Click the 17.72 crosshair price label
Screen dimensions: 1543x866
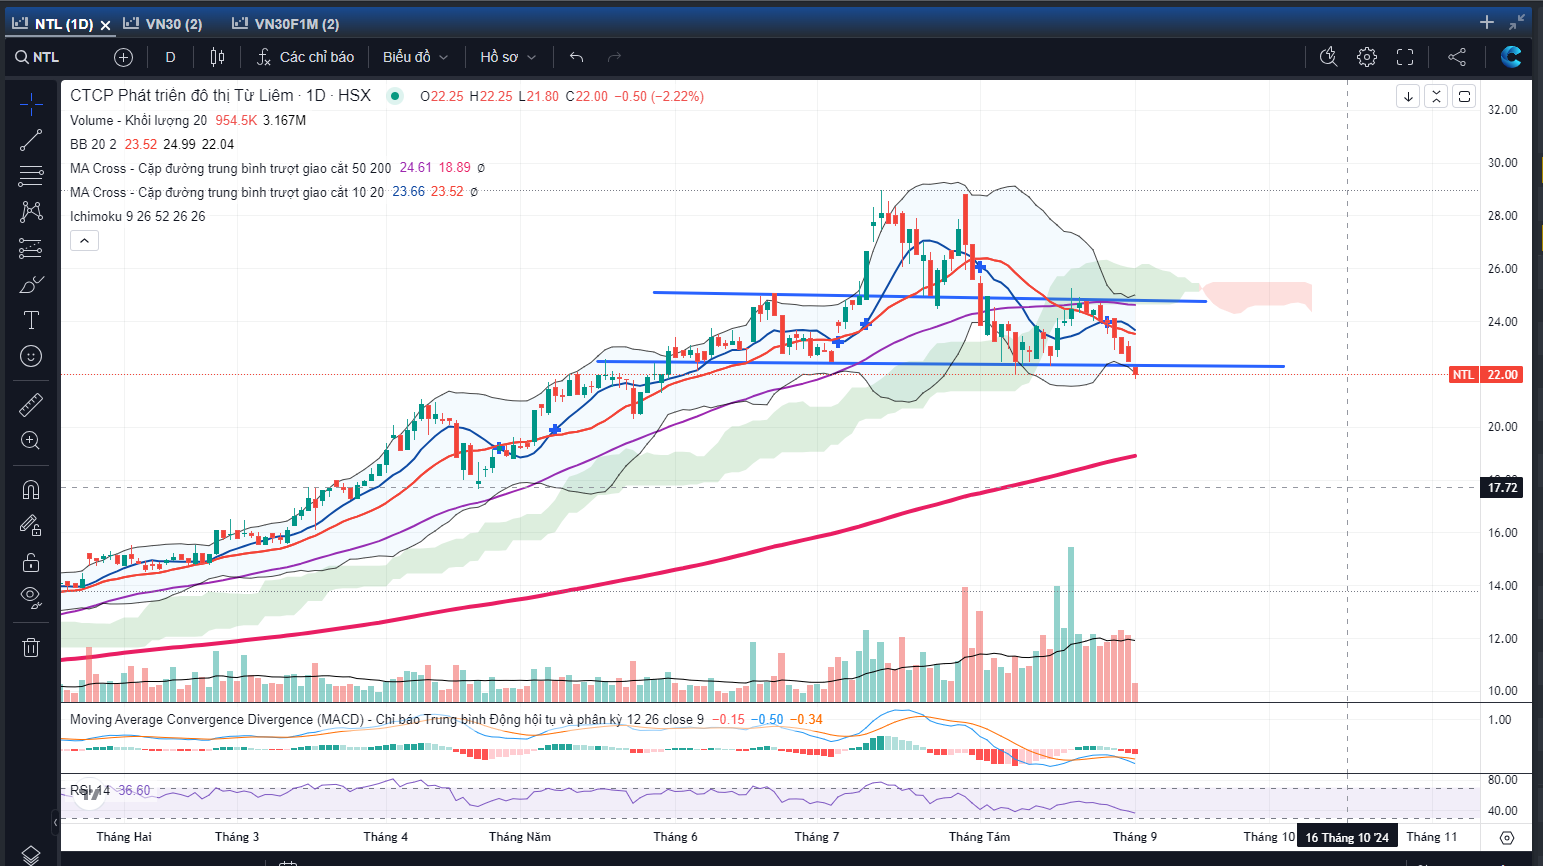click(x=1501, y=488)
